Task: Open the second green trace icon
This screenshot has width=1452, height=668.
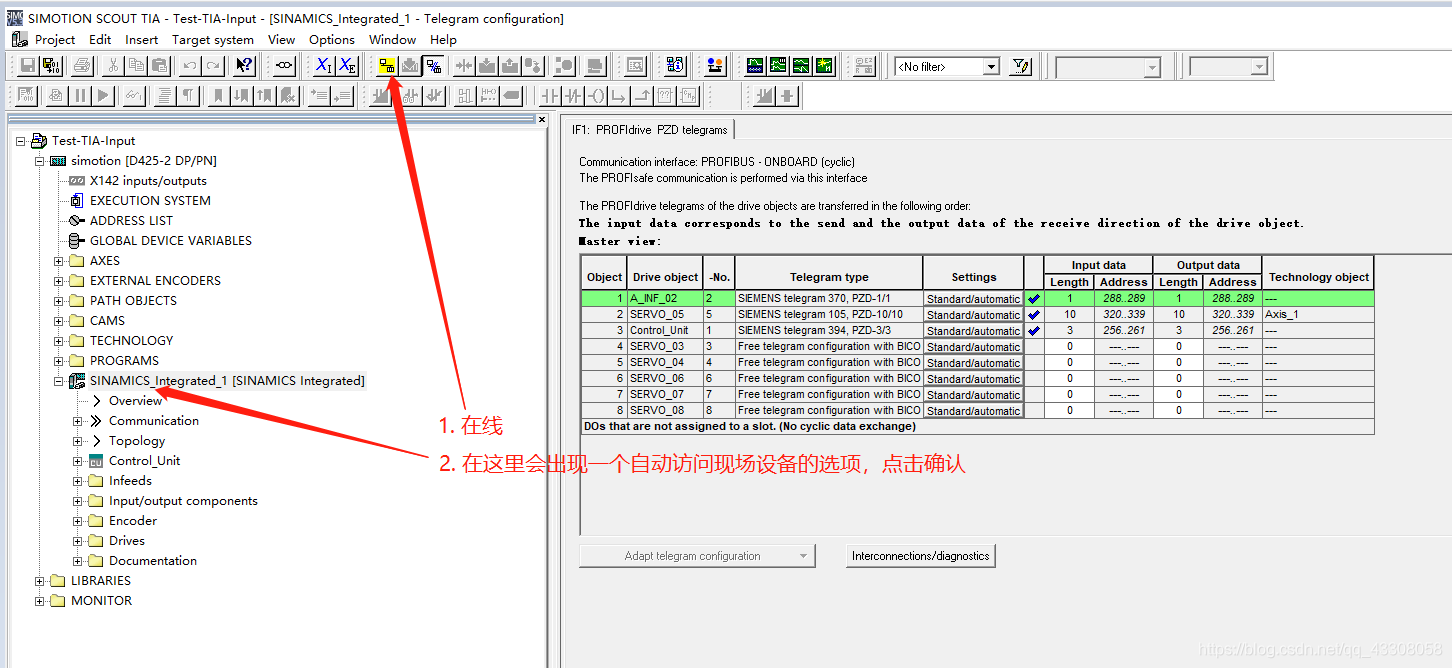Action: coord(778,66)
